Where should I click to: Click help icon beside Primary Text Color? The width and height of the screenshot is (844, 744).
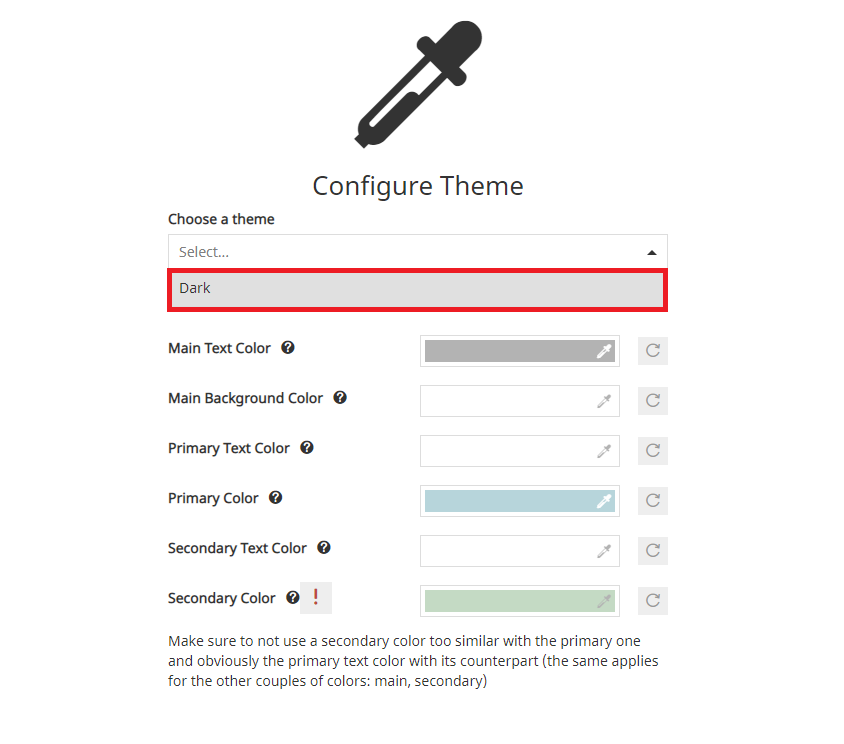[307, 448]
